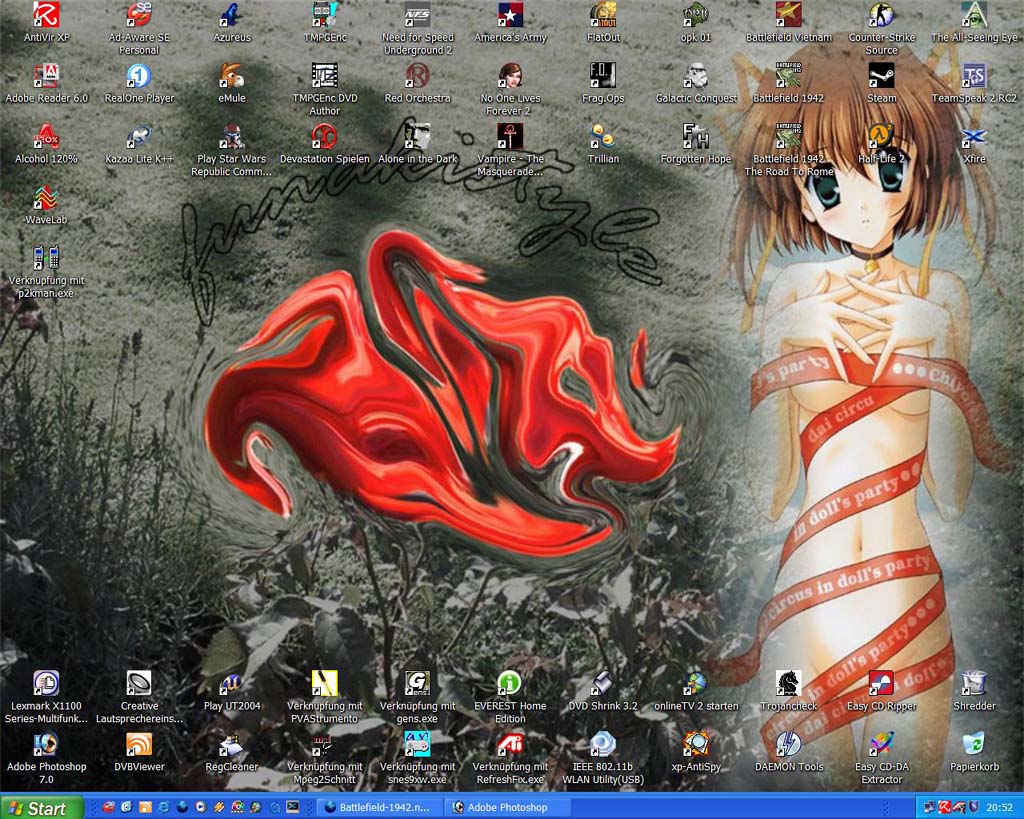1024x819 pixels.
Task: Select Play Star Wars Republic Commando icon
Action: [x=232, y=136]
